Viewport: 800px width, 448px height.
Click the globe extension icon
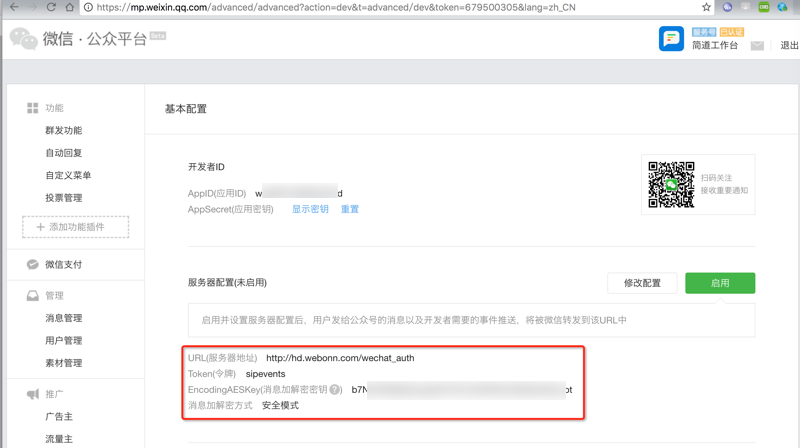[x=782, y=7]
